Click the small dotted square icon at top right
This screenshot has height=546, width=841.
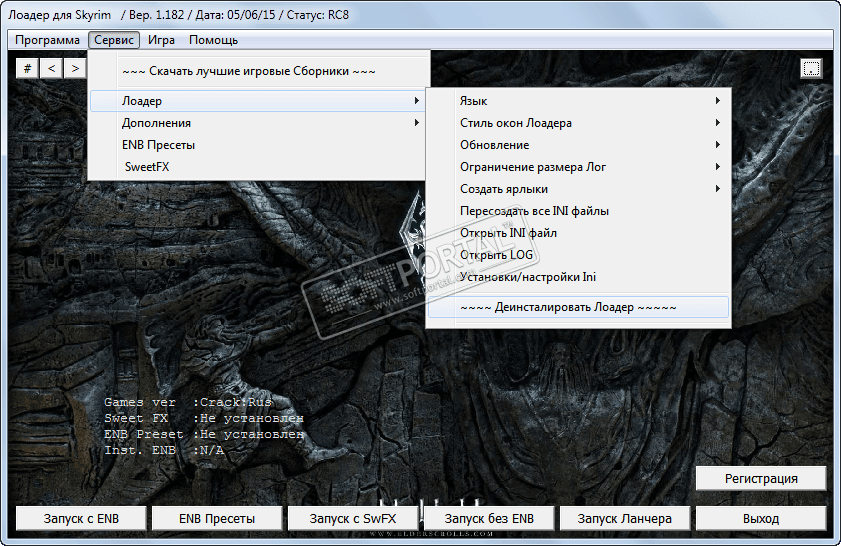tap(811, 69)
